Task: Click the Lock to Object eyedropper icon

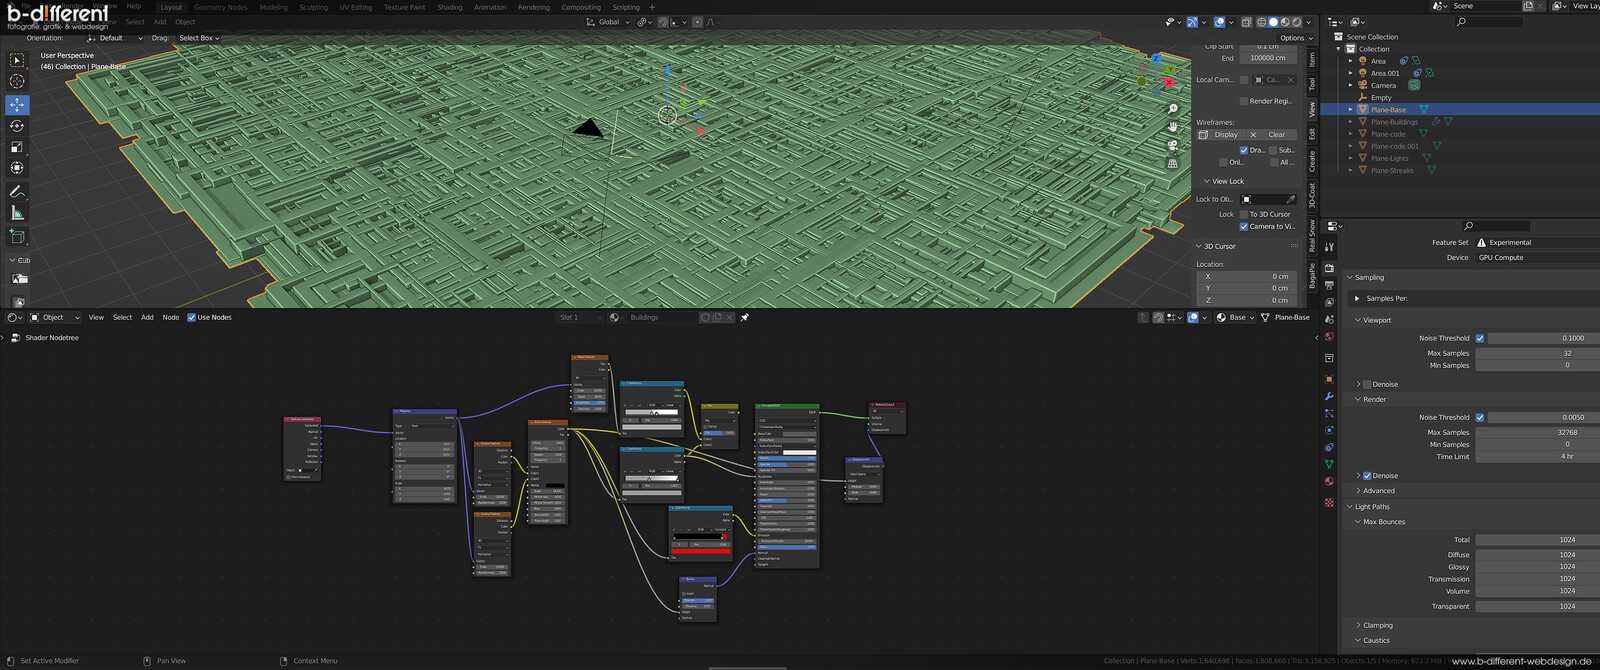Action: click(x=1290, y=199)
